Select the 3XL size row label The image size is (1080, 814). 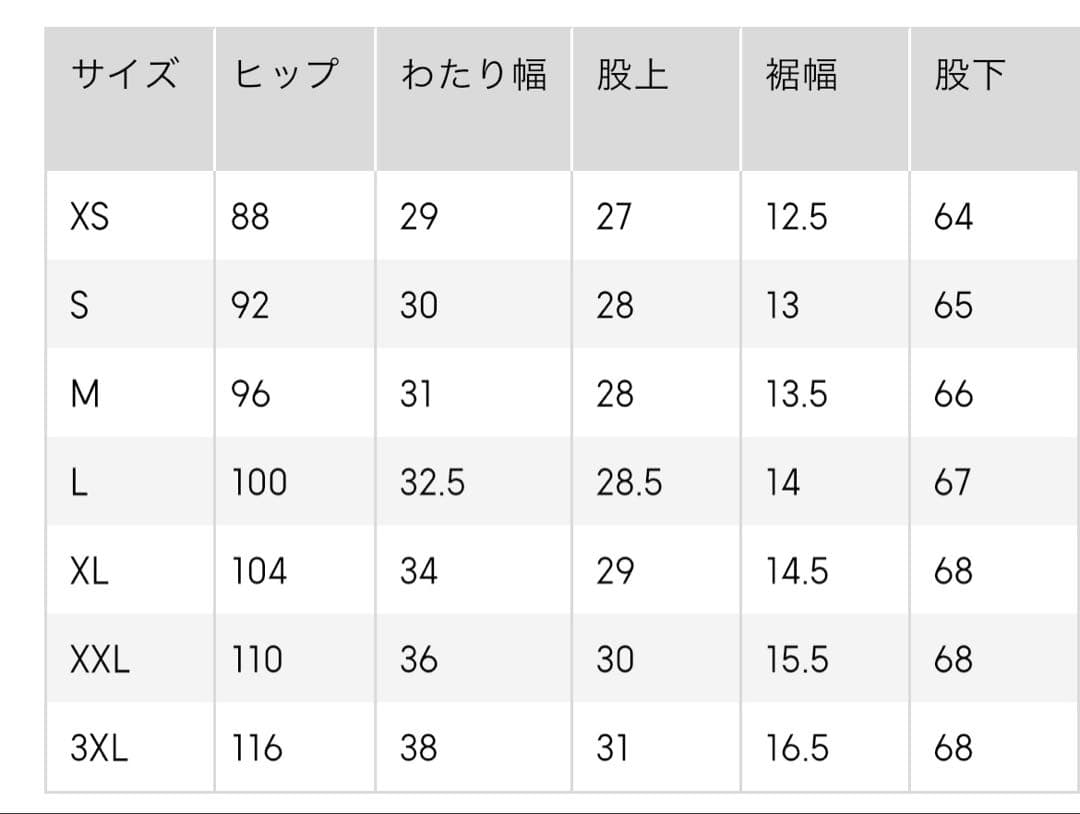coord(100,748)
